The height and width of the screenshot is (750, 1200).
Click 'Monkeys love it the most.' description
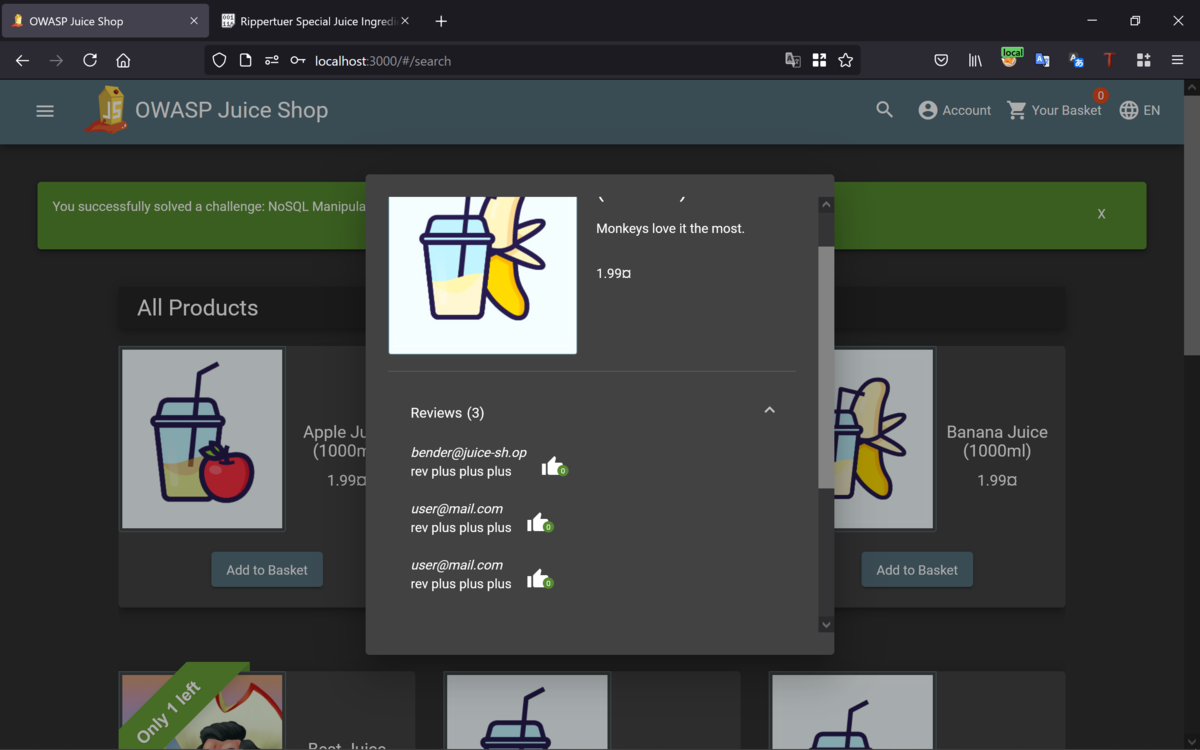tap(670, 228)
